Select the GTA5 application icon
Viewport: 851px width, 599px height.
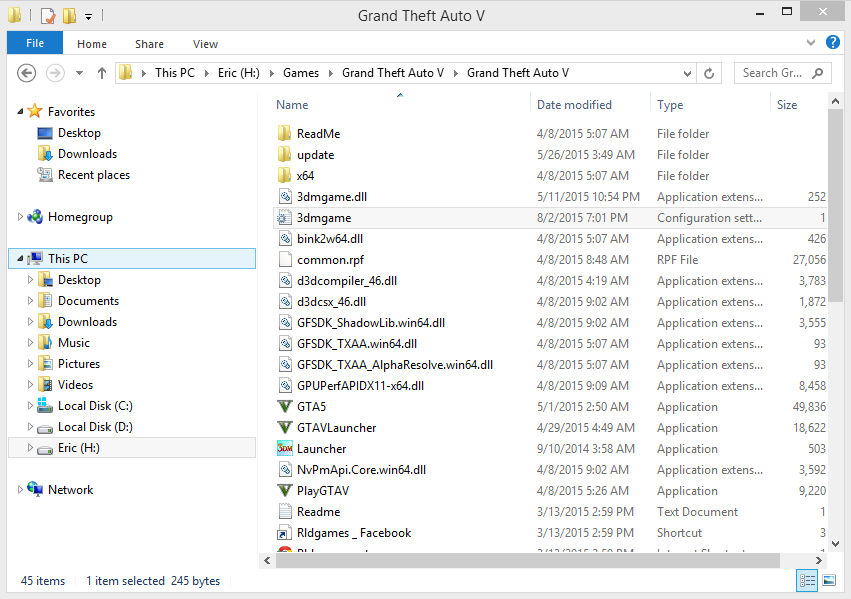click(x=284, y=406)
